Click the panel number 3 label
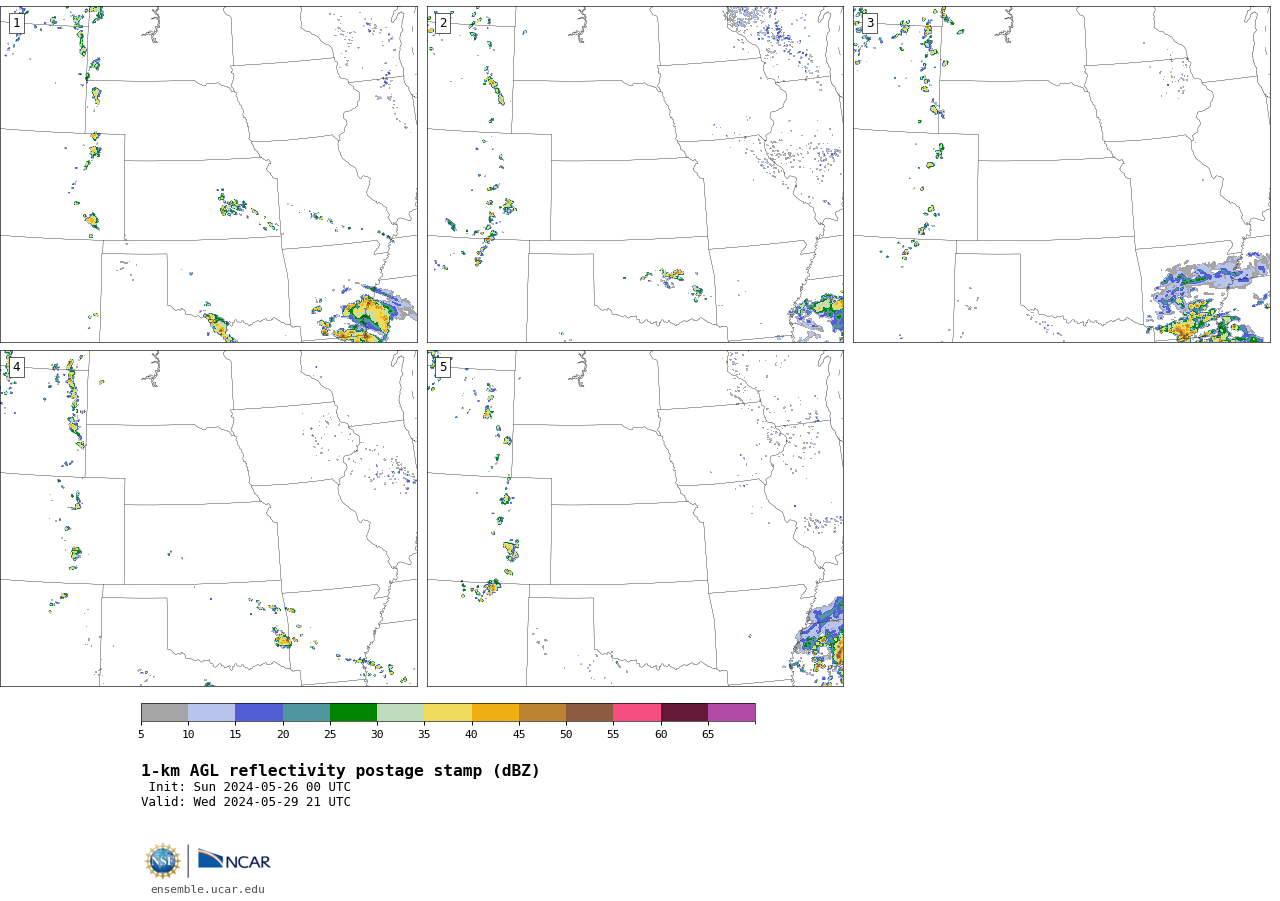Image resolution: width=1280 pixels, height=901 pixels. point(869,23)
